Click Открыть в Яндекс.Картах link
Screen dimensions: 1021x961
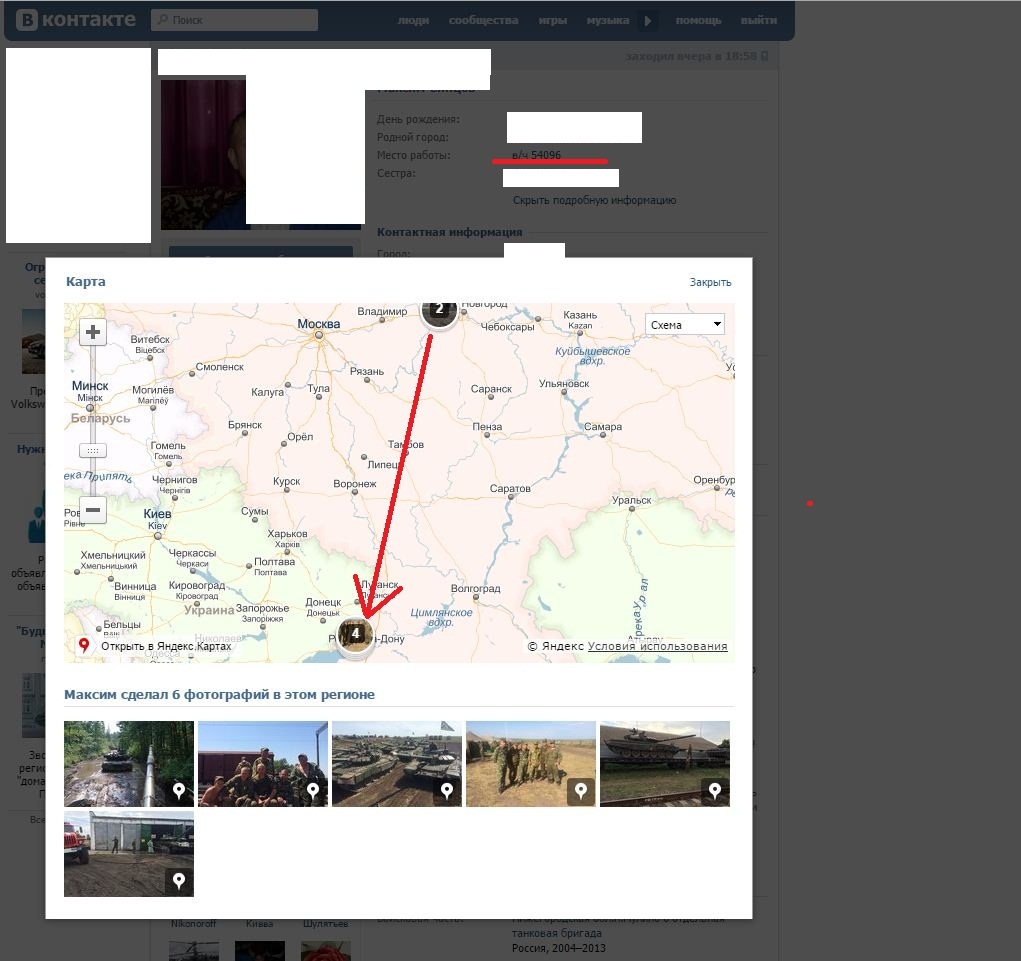point(166,646)
